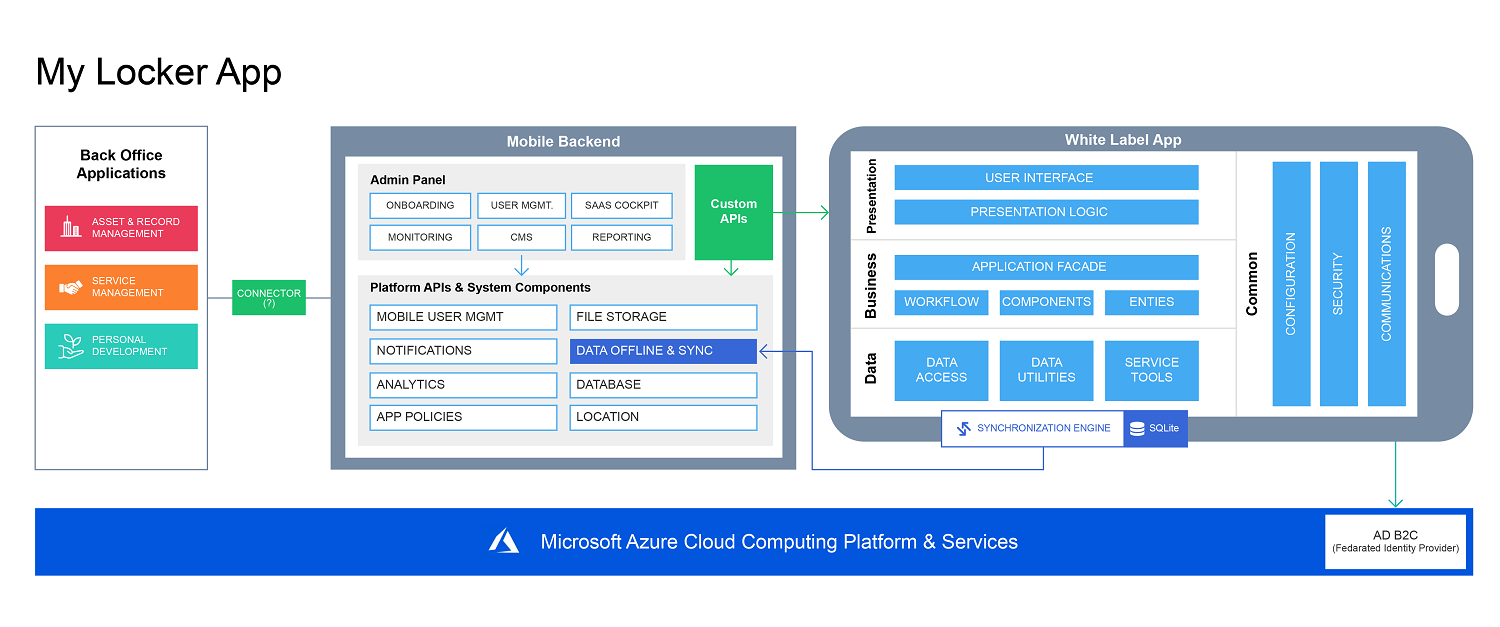Select the highlighted Data Offline & Sync box
The image size is (1500, 627).
[664, 351]
